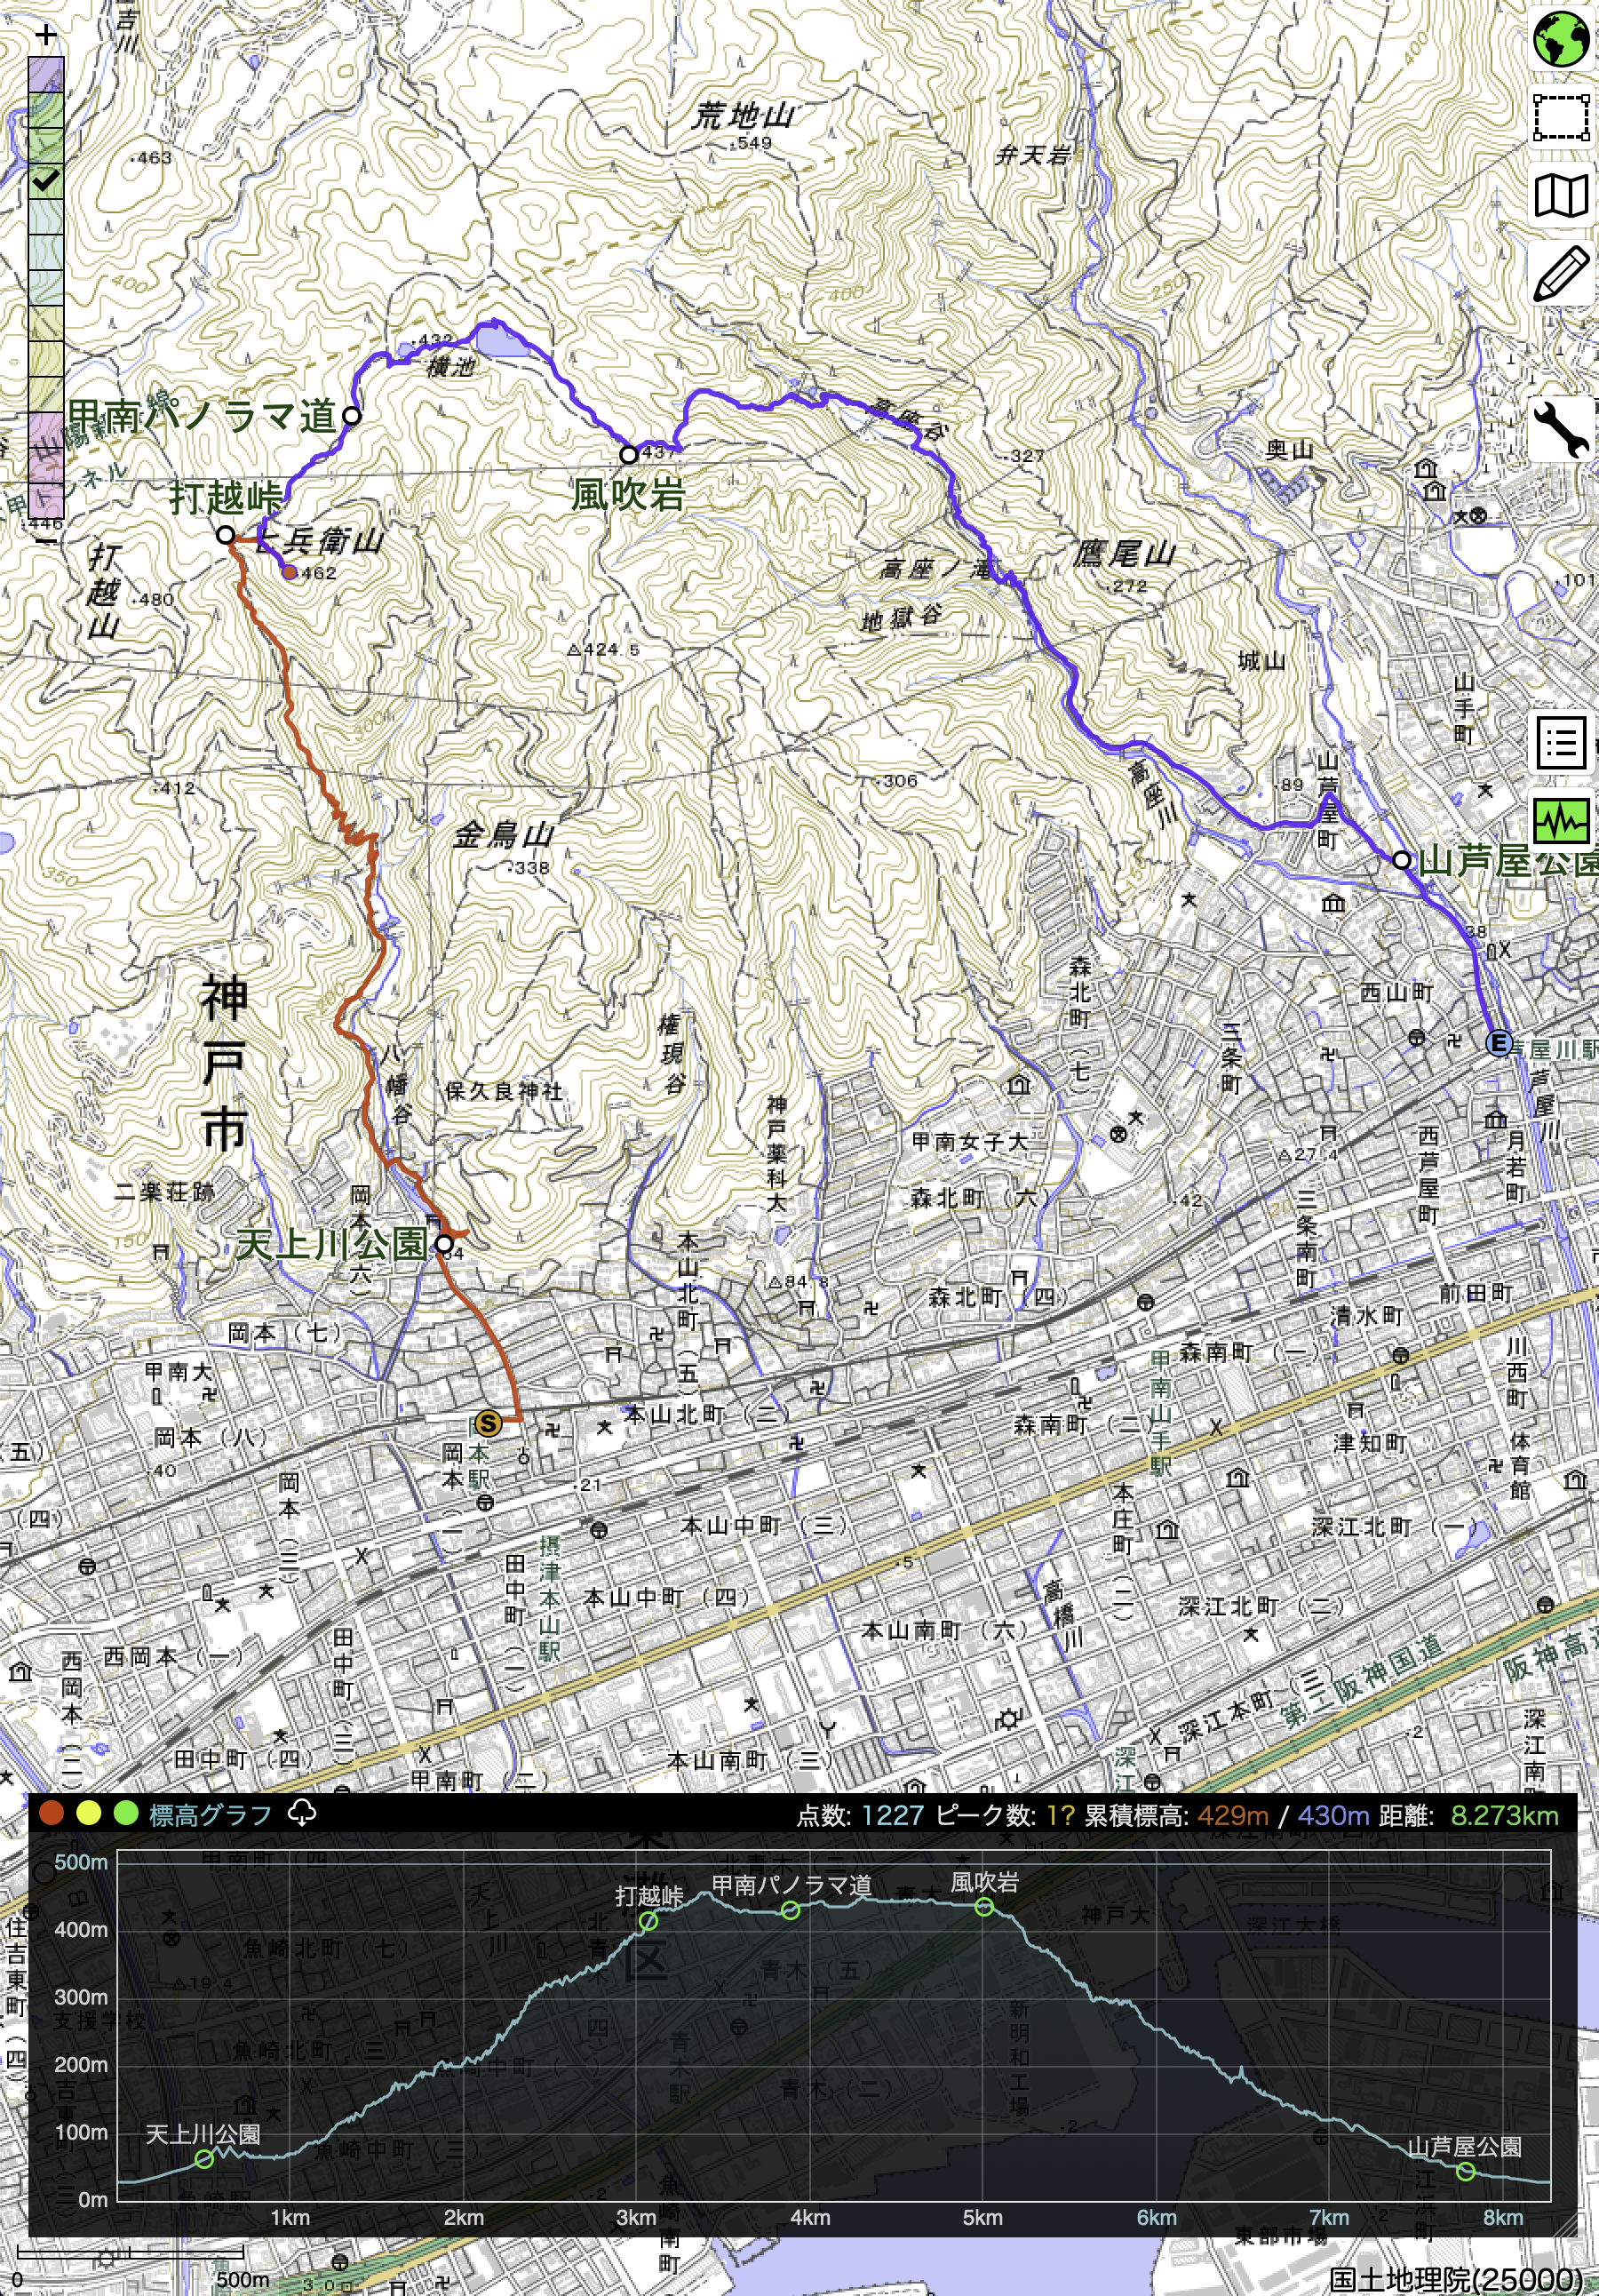Open the globe map-source icon

pos(1561,39)
